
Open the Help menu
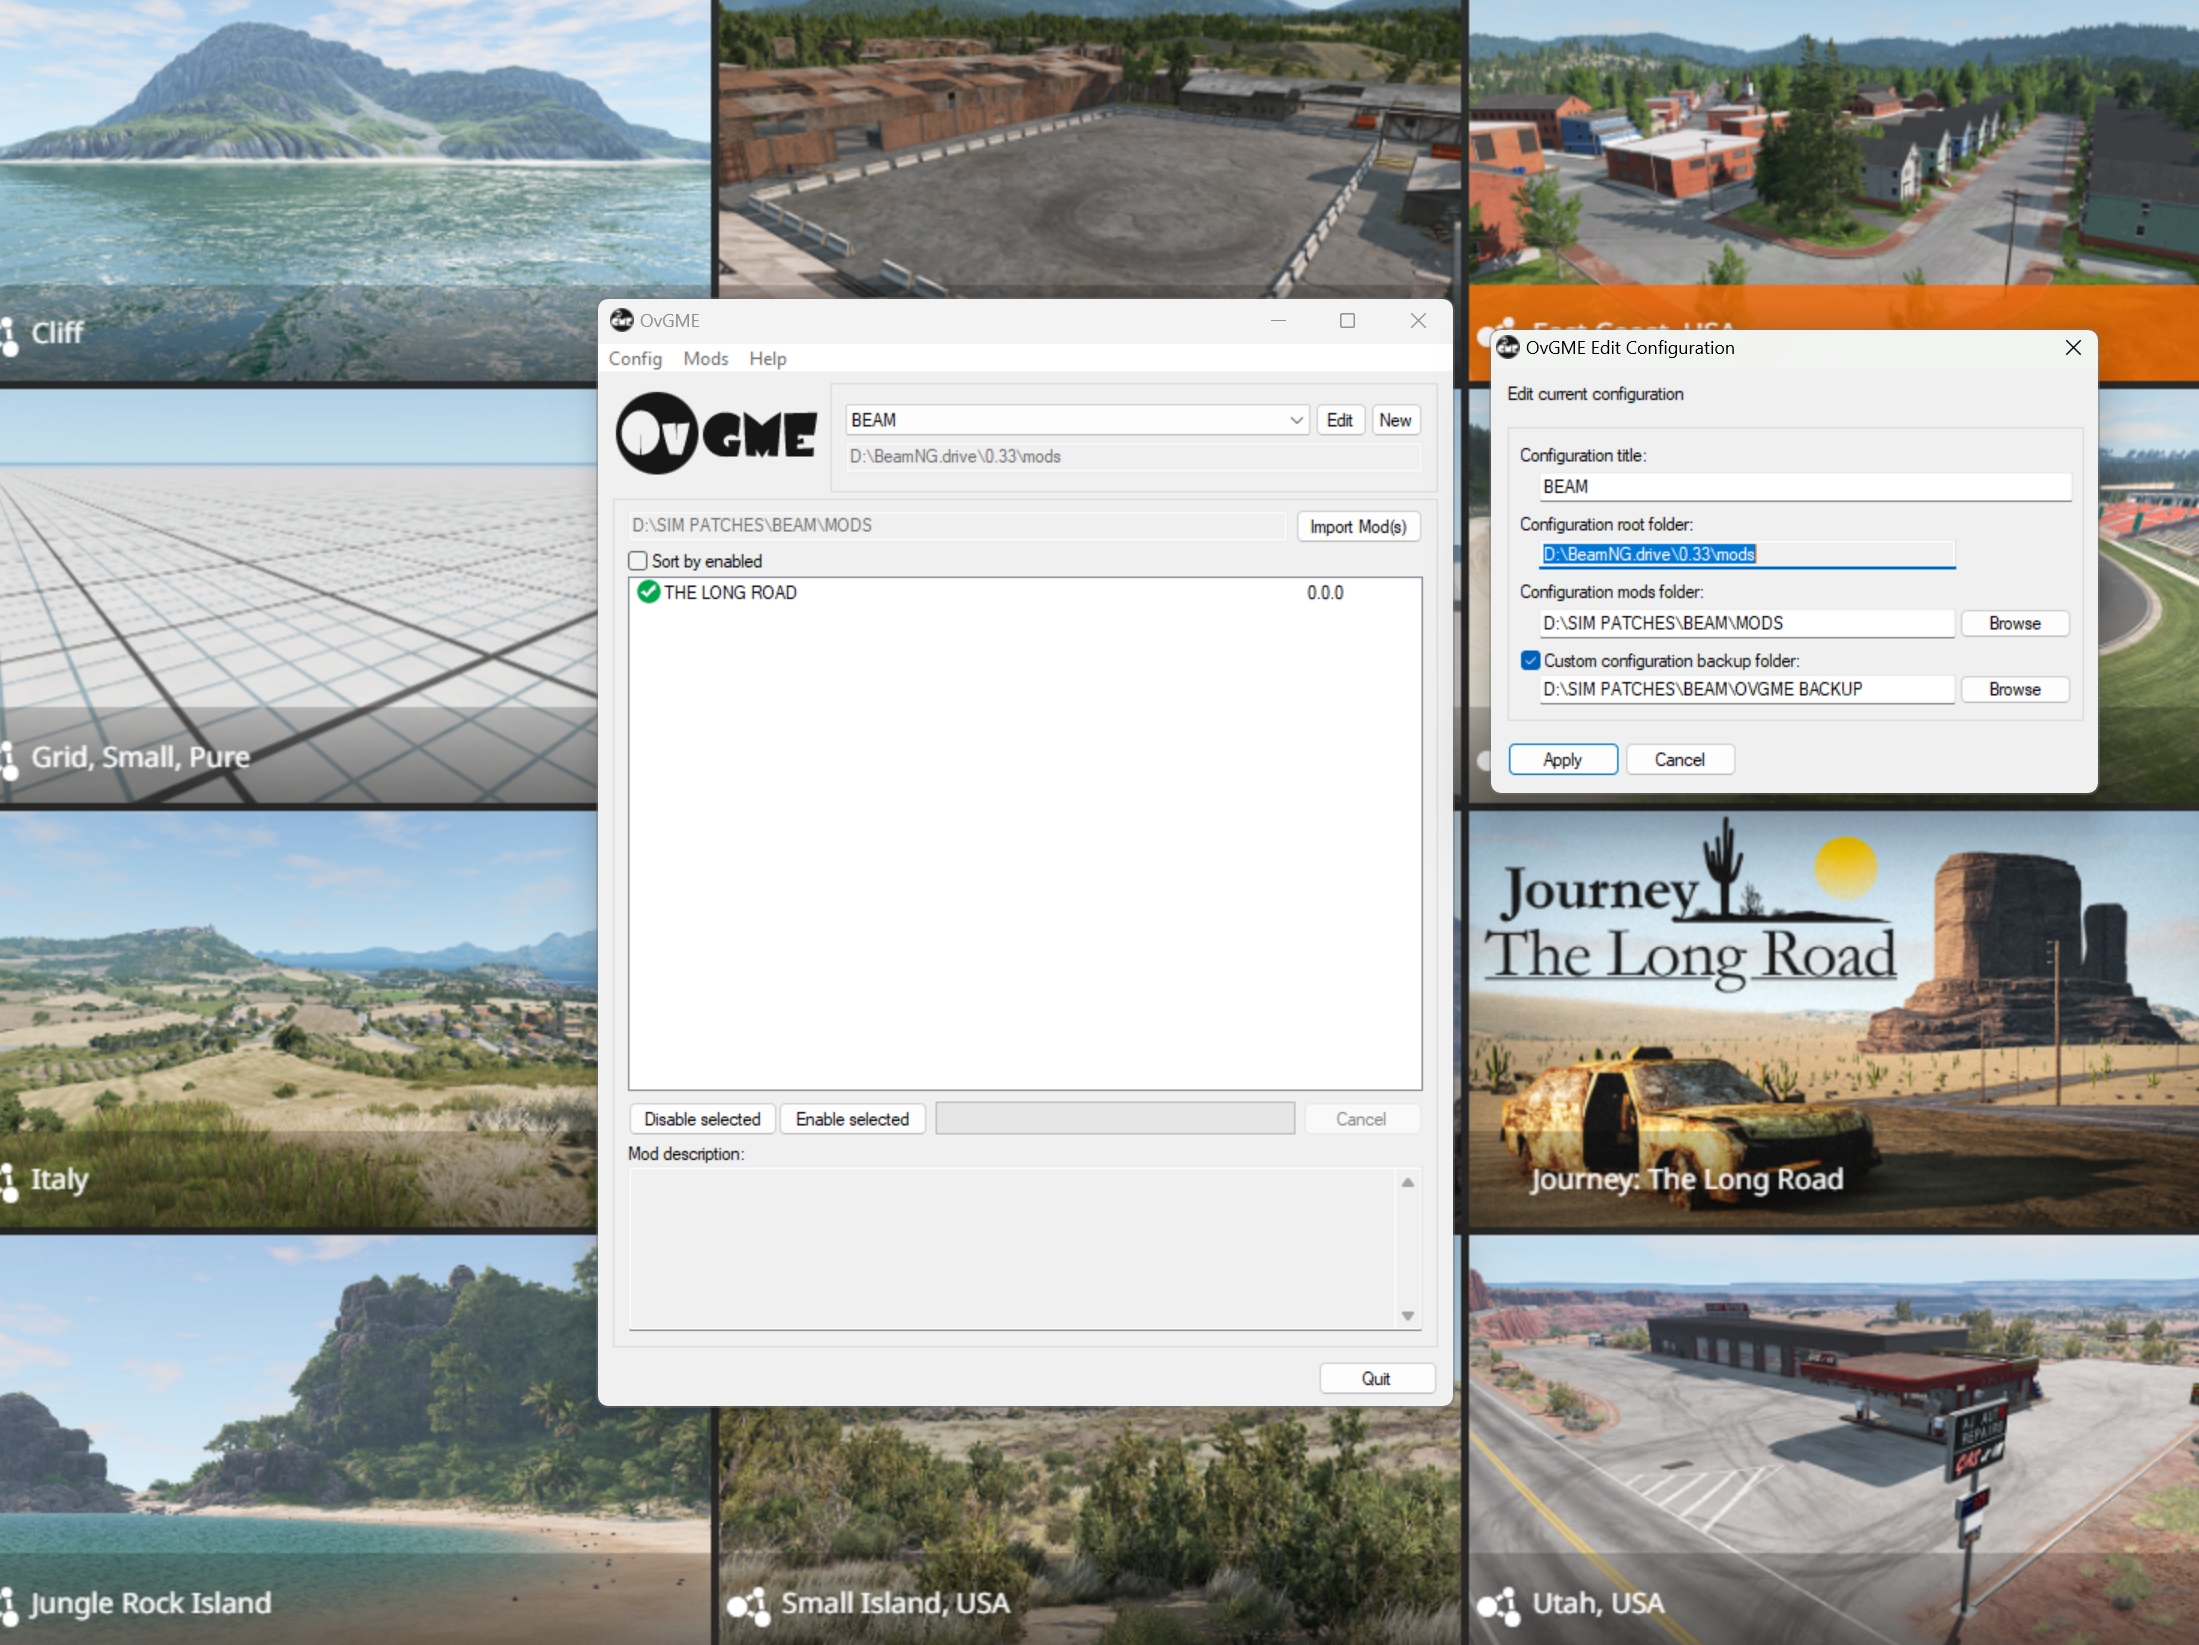pos(767,358)
